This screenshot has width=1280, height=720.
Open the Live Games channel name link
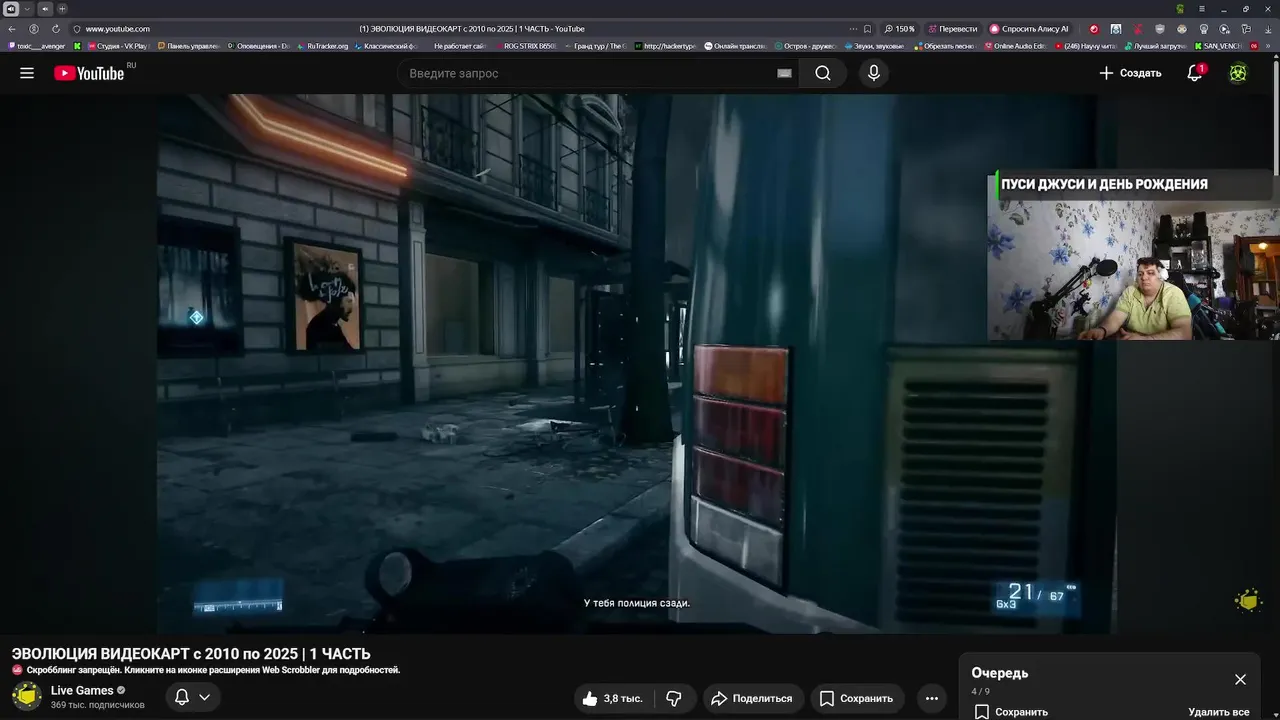[x=82, y=690]
